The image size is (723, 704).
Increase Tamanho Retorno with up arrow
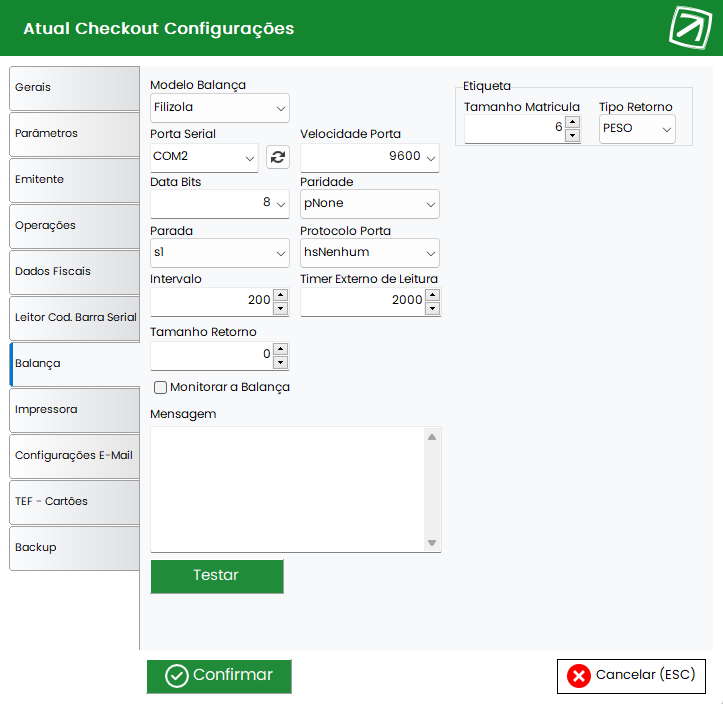tap(280, 349)
